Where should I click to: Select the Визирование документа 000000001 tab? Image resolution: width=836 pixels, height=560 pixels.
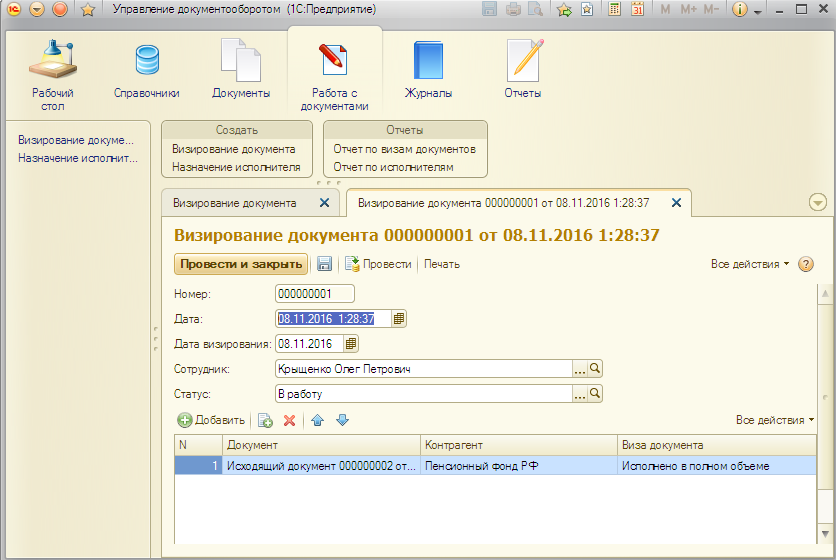(x=503, y=203)
